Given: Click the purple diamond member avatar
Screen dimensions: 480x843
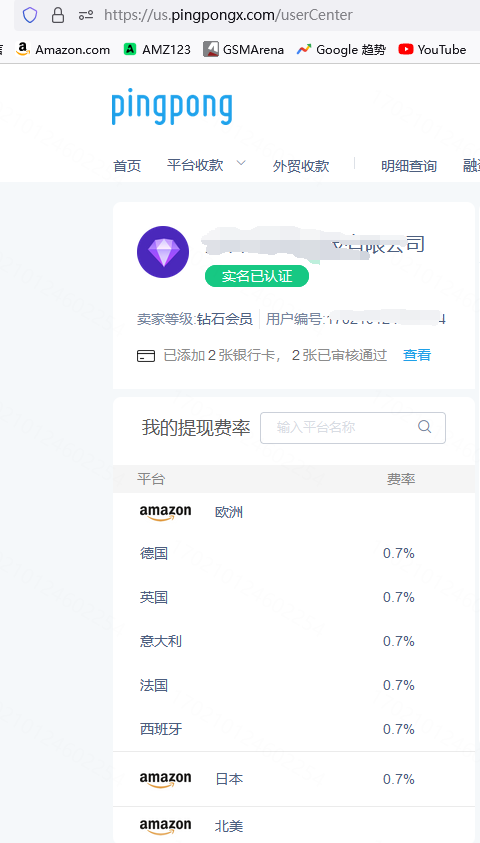Looking at the screenshot, I should tap(163, 252).
